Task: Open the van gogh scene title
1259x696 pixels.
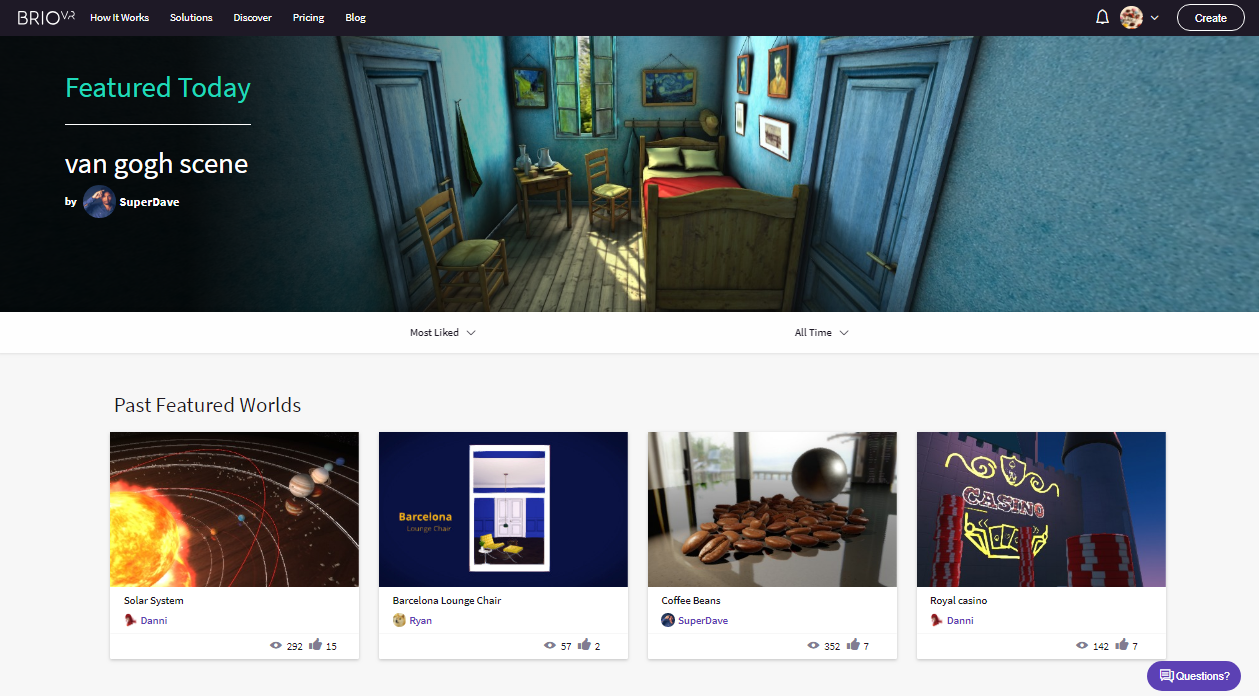Action: pos(156,163)
